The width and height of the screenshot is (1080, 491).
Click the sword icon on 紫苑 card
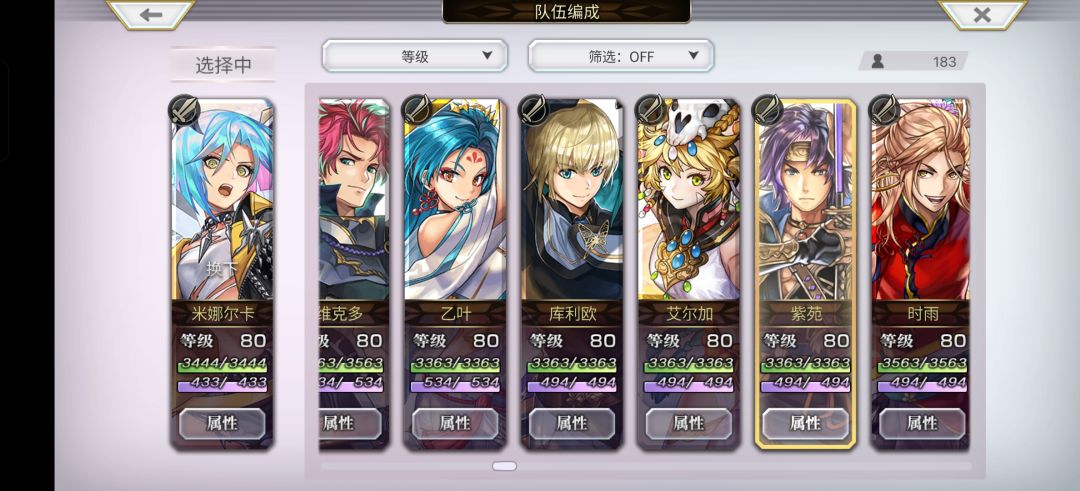[768, 110]
